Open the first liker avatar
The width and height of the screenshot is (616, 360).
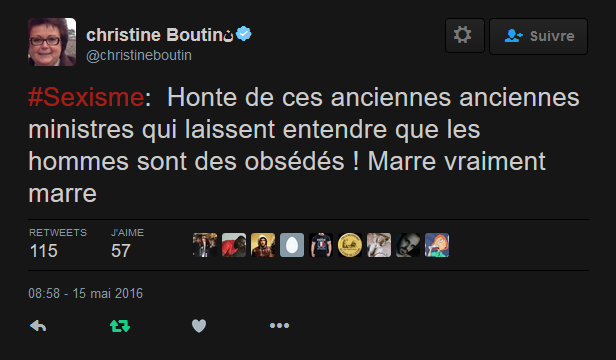(x=205, y=245)
